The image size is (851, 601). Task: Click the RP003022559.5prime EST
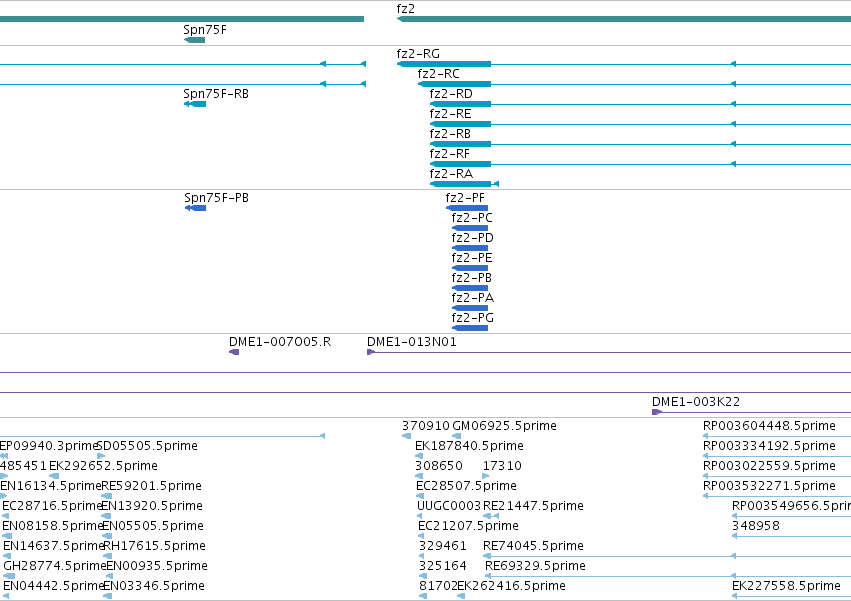click(x=777, y=476)
